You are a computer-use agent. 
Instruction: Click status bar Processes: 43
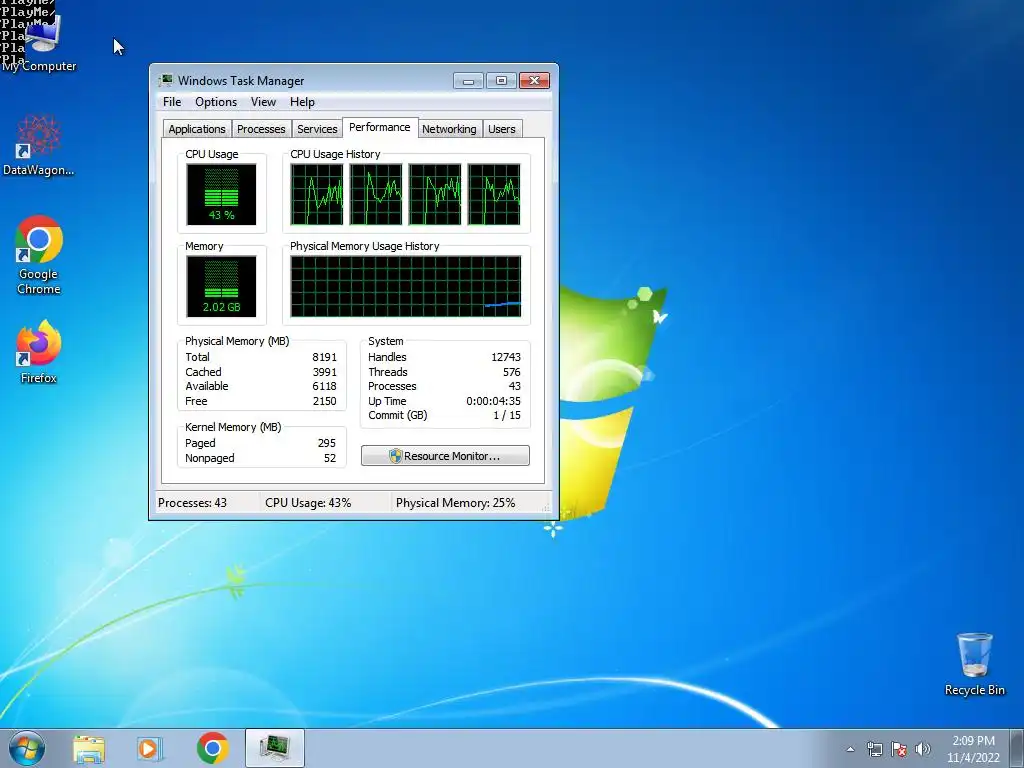(x=193, y=503)
